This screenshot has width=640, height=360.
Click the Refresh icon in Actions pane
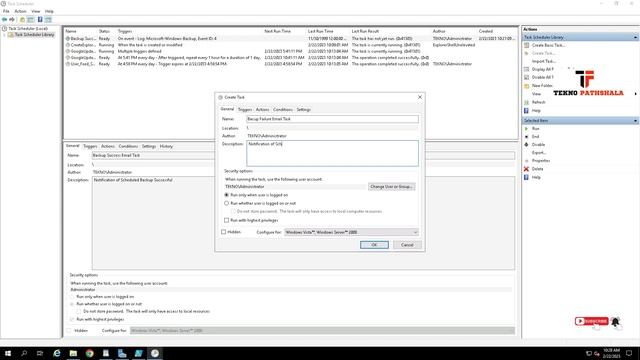click(527, 102)
